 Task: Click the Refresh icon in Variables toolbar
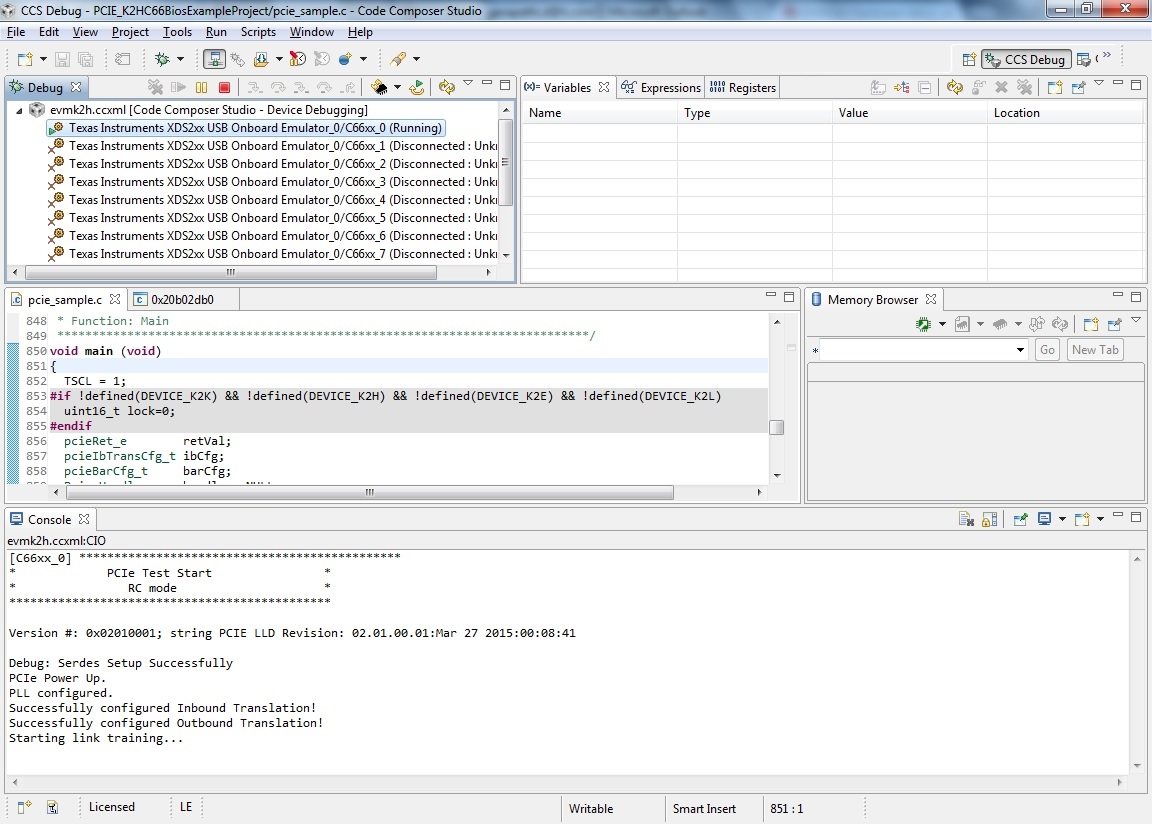pyautogui.click(x=954, y=87)
